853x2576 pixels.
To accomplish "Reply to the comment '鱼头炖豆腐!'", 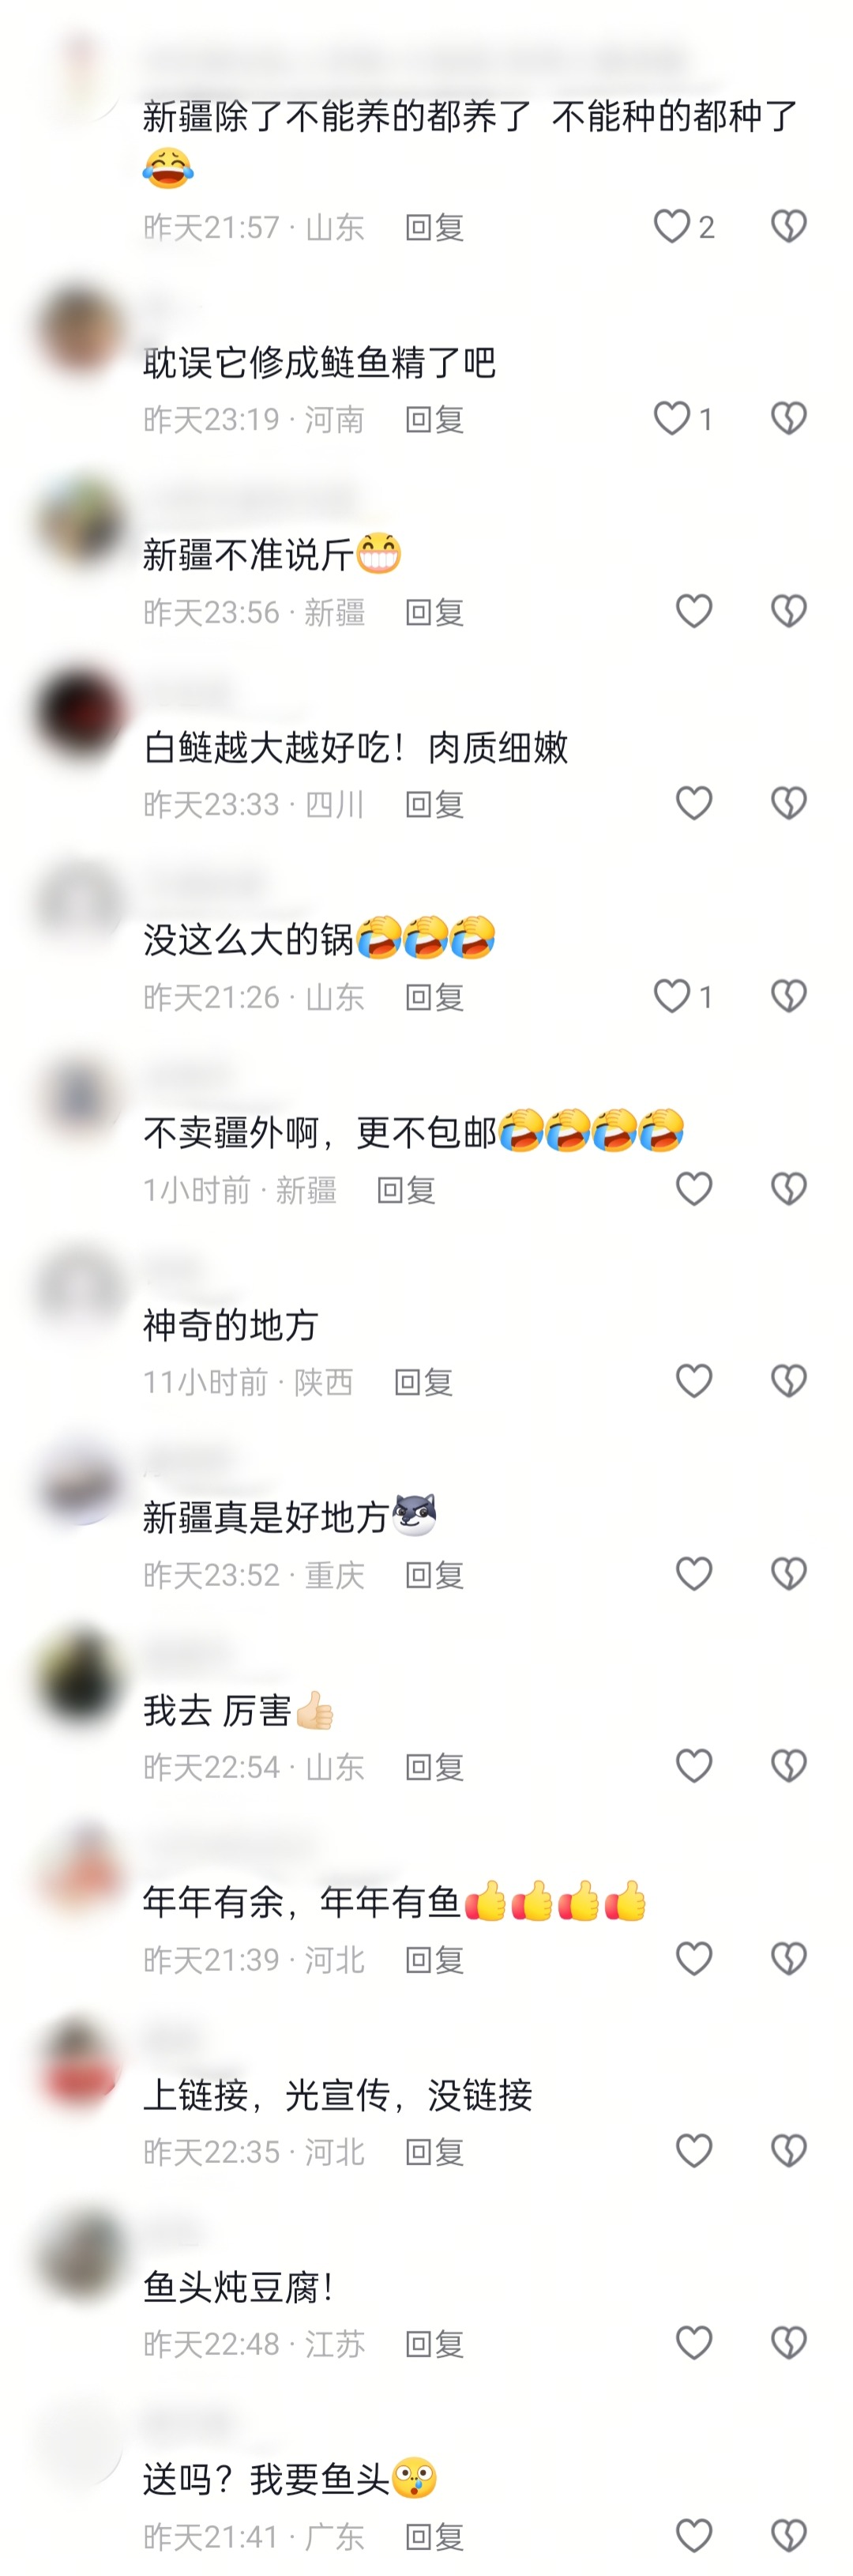I will 435,2344.
